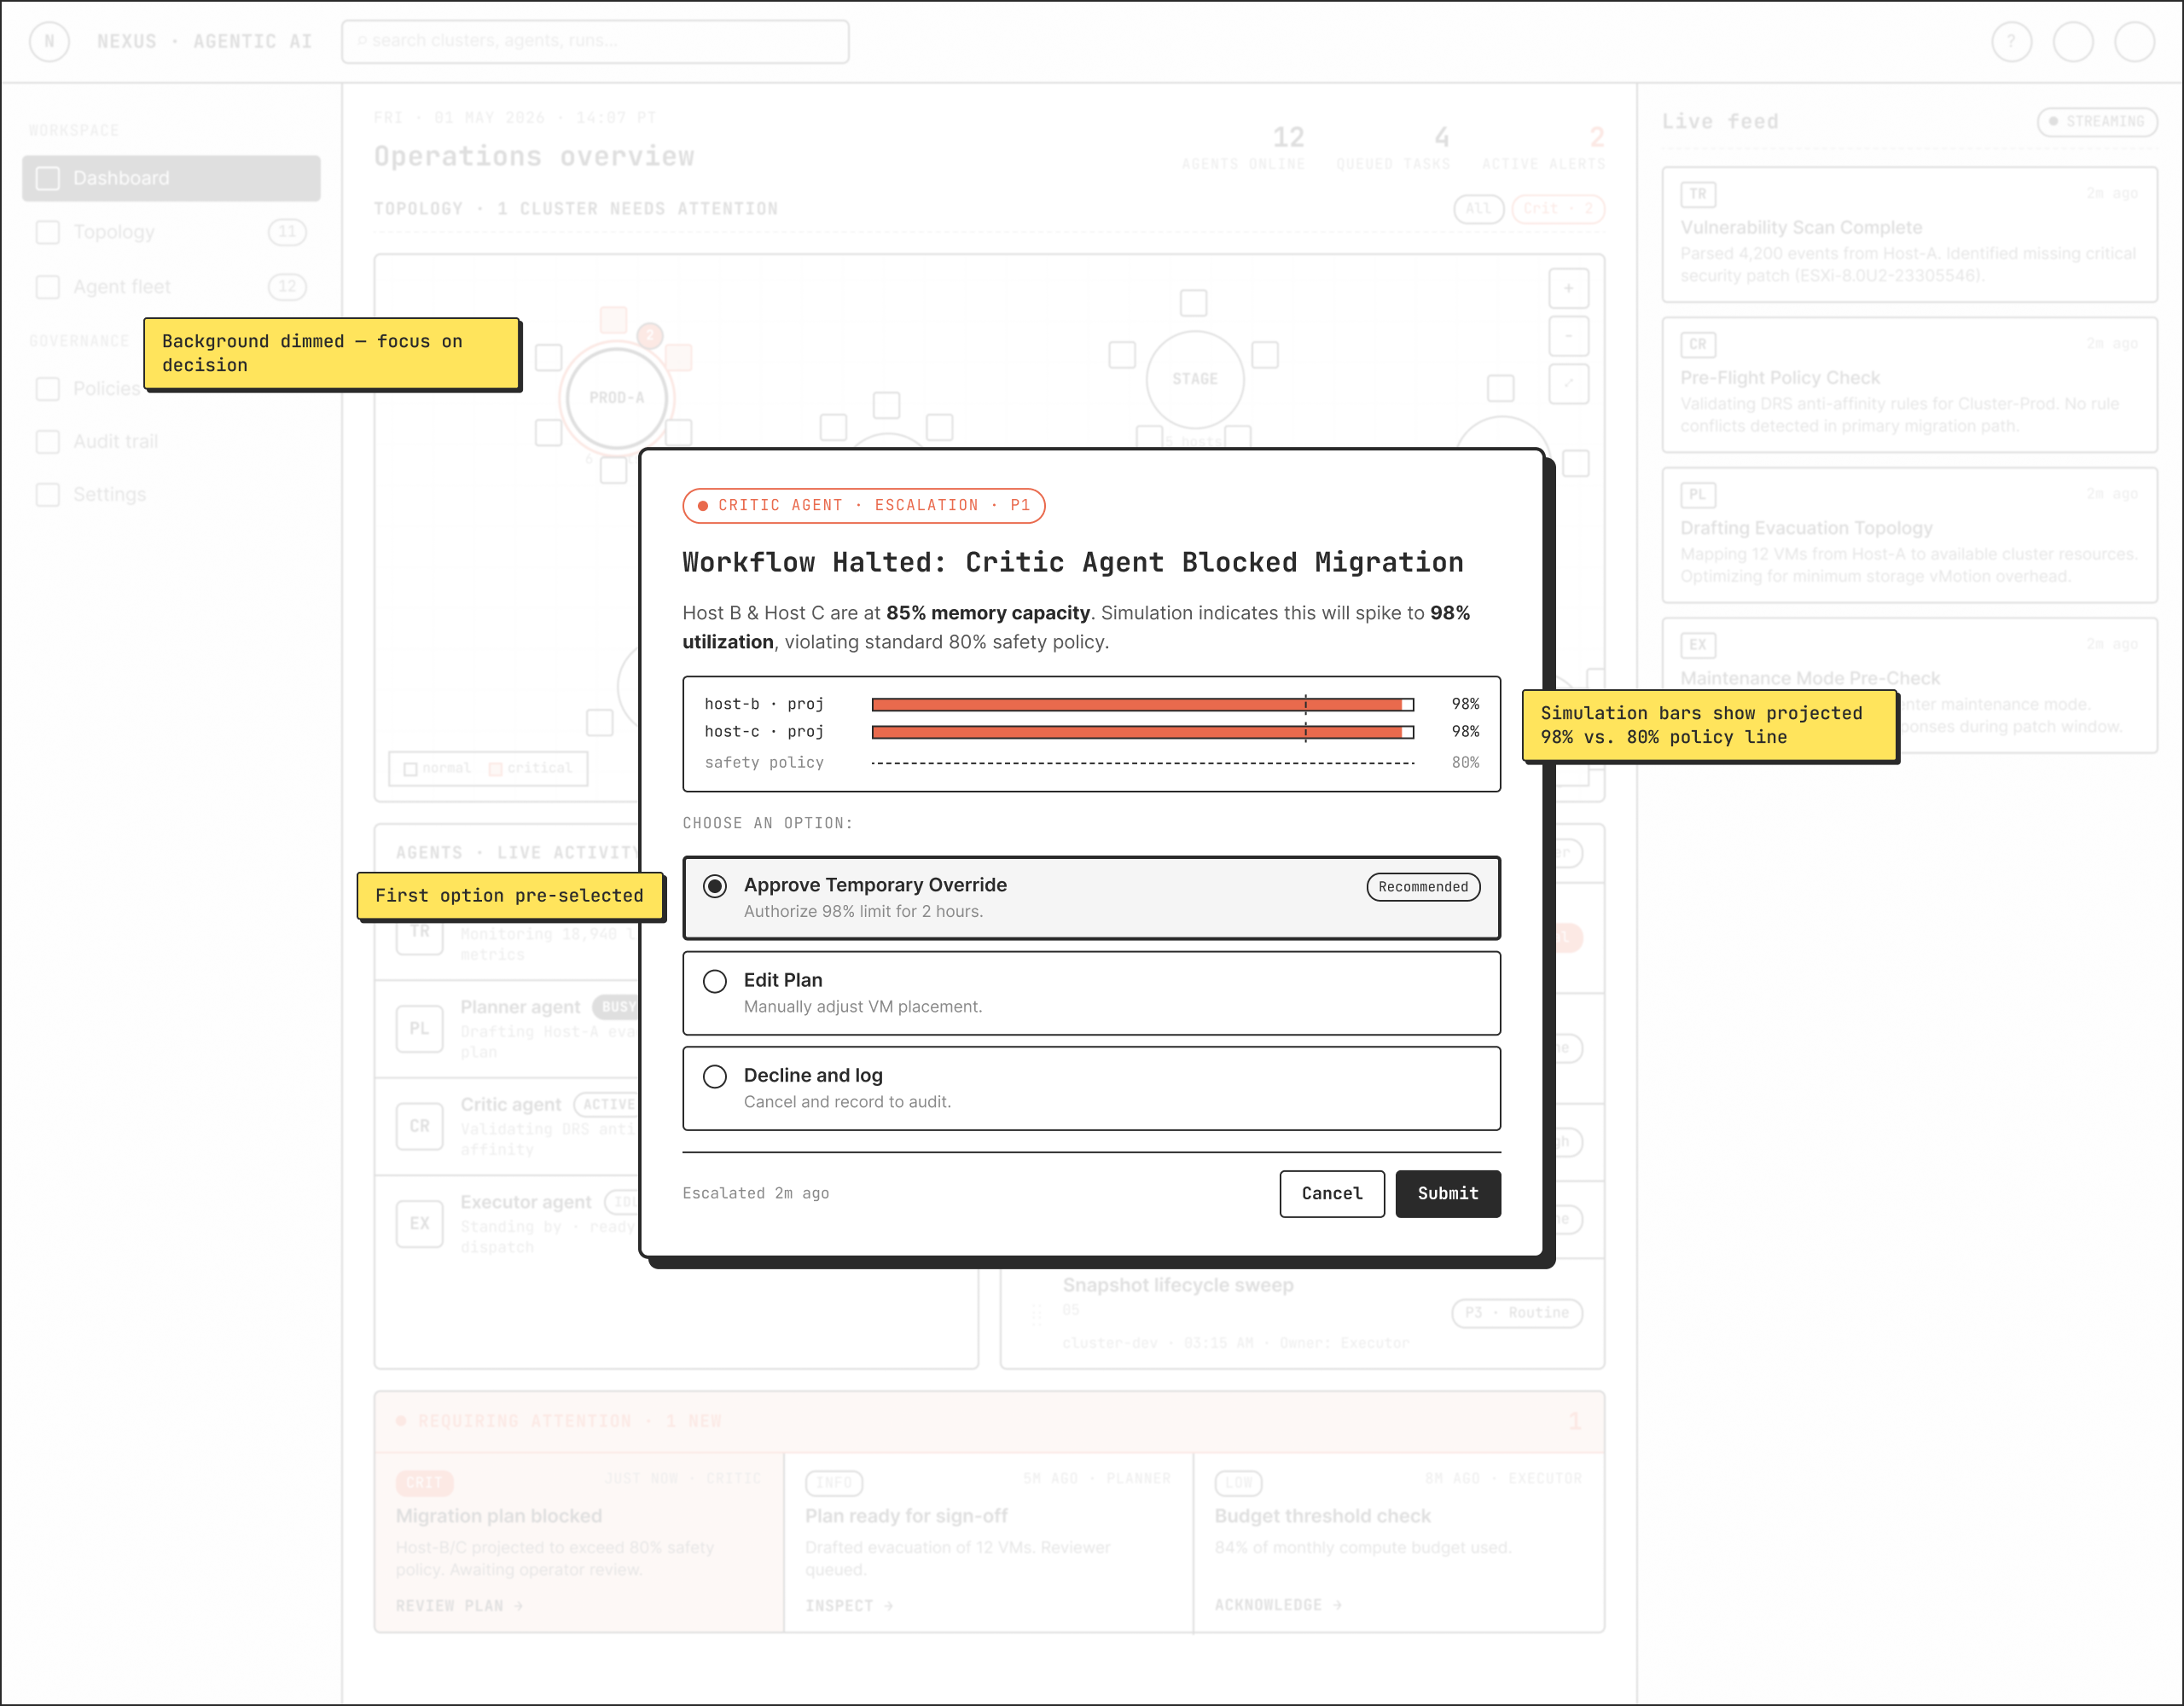This screenshot has width=2184, height=1706.
Task: Open the Pre-Flight Policy Check feed title
Action: (1780, 378)
